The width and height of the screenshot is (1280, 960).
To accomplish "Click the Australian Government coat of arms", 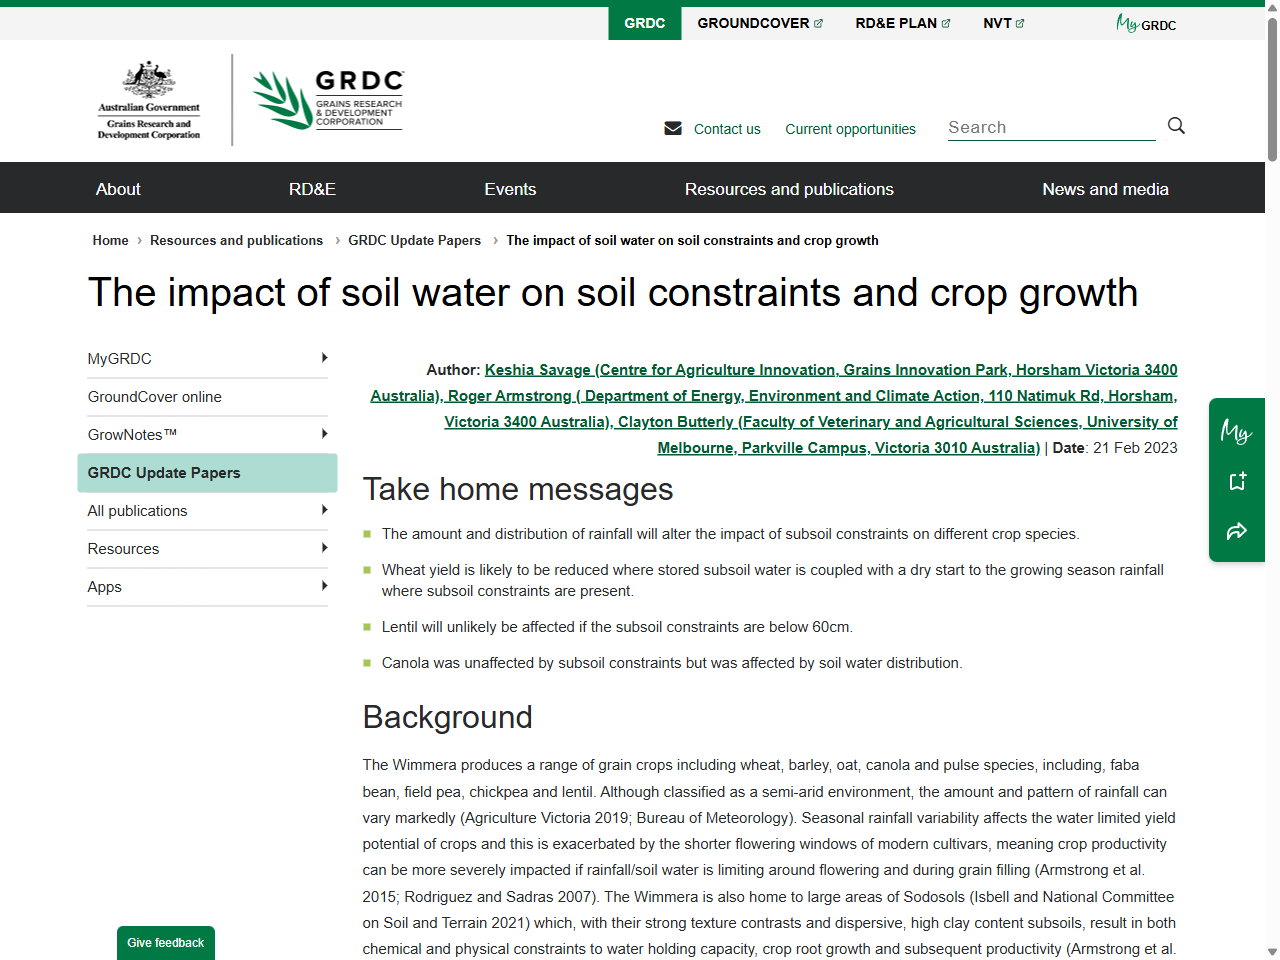I will click(x=148, y=85).
